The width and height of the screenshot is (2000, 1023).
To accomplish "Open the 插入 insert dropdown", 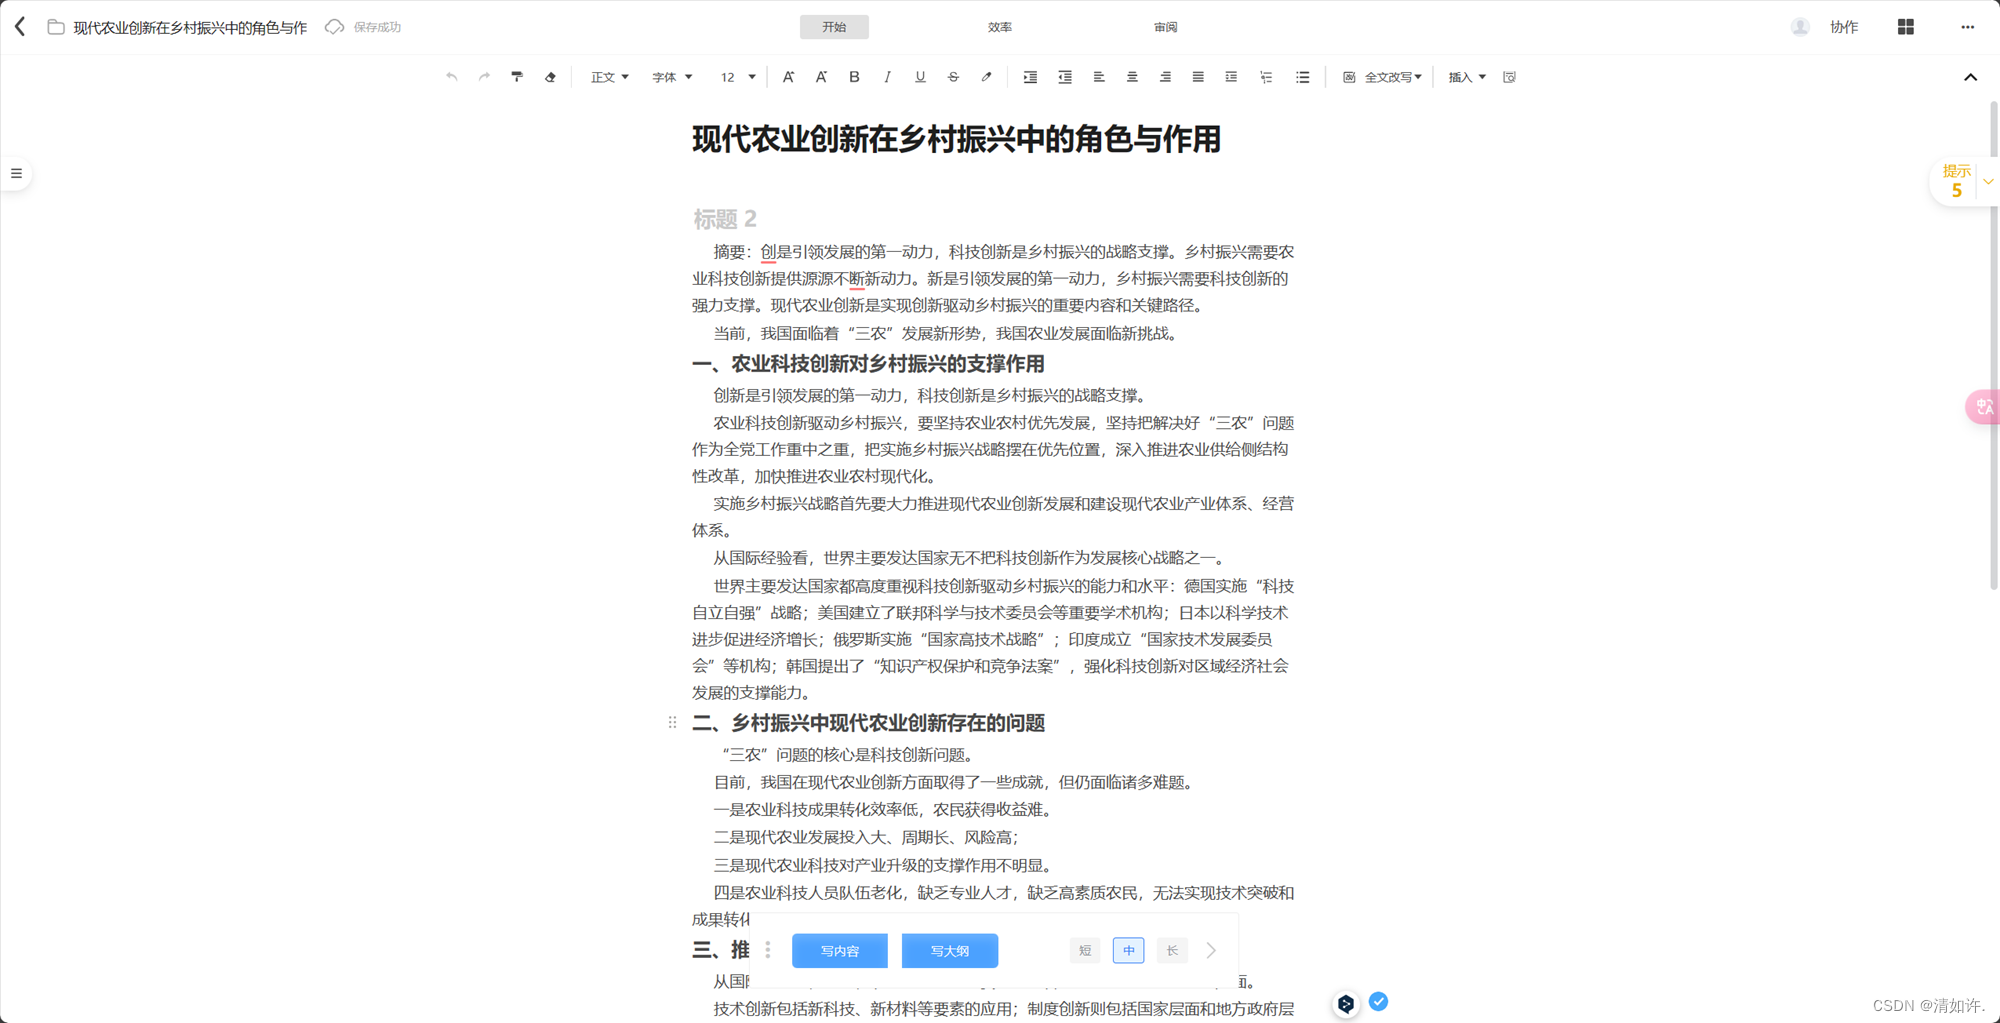I will point(1467,77).
